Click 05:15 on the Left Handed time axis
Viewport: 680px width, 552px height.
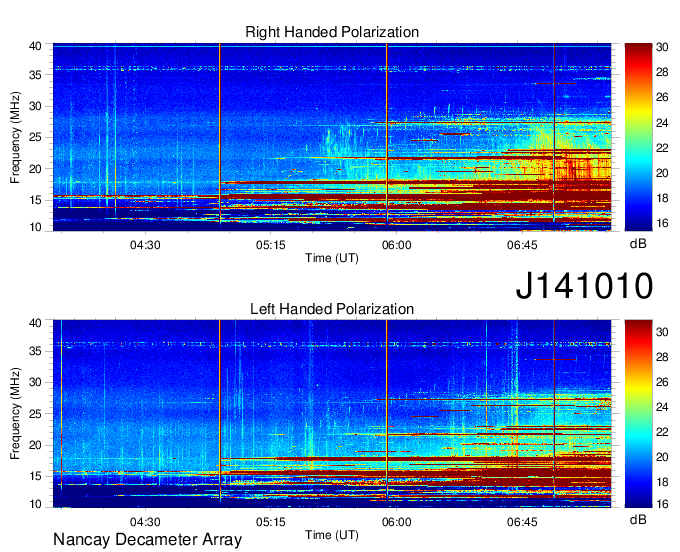coord(271,522)
